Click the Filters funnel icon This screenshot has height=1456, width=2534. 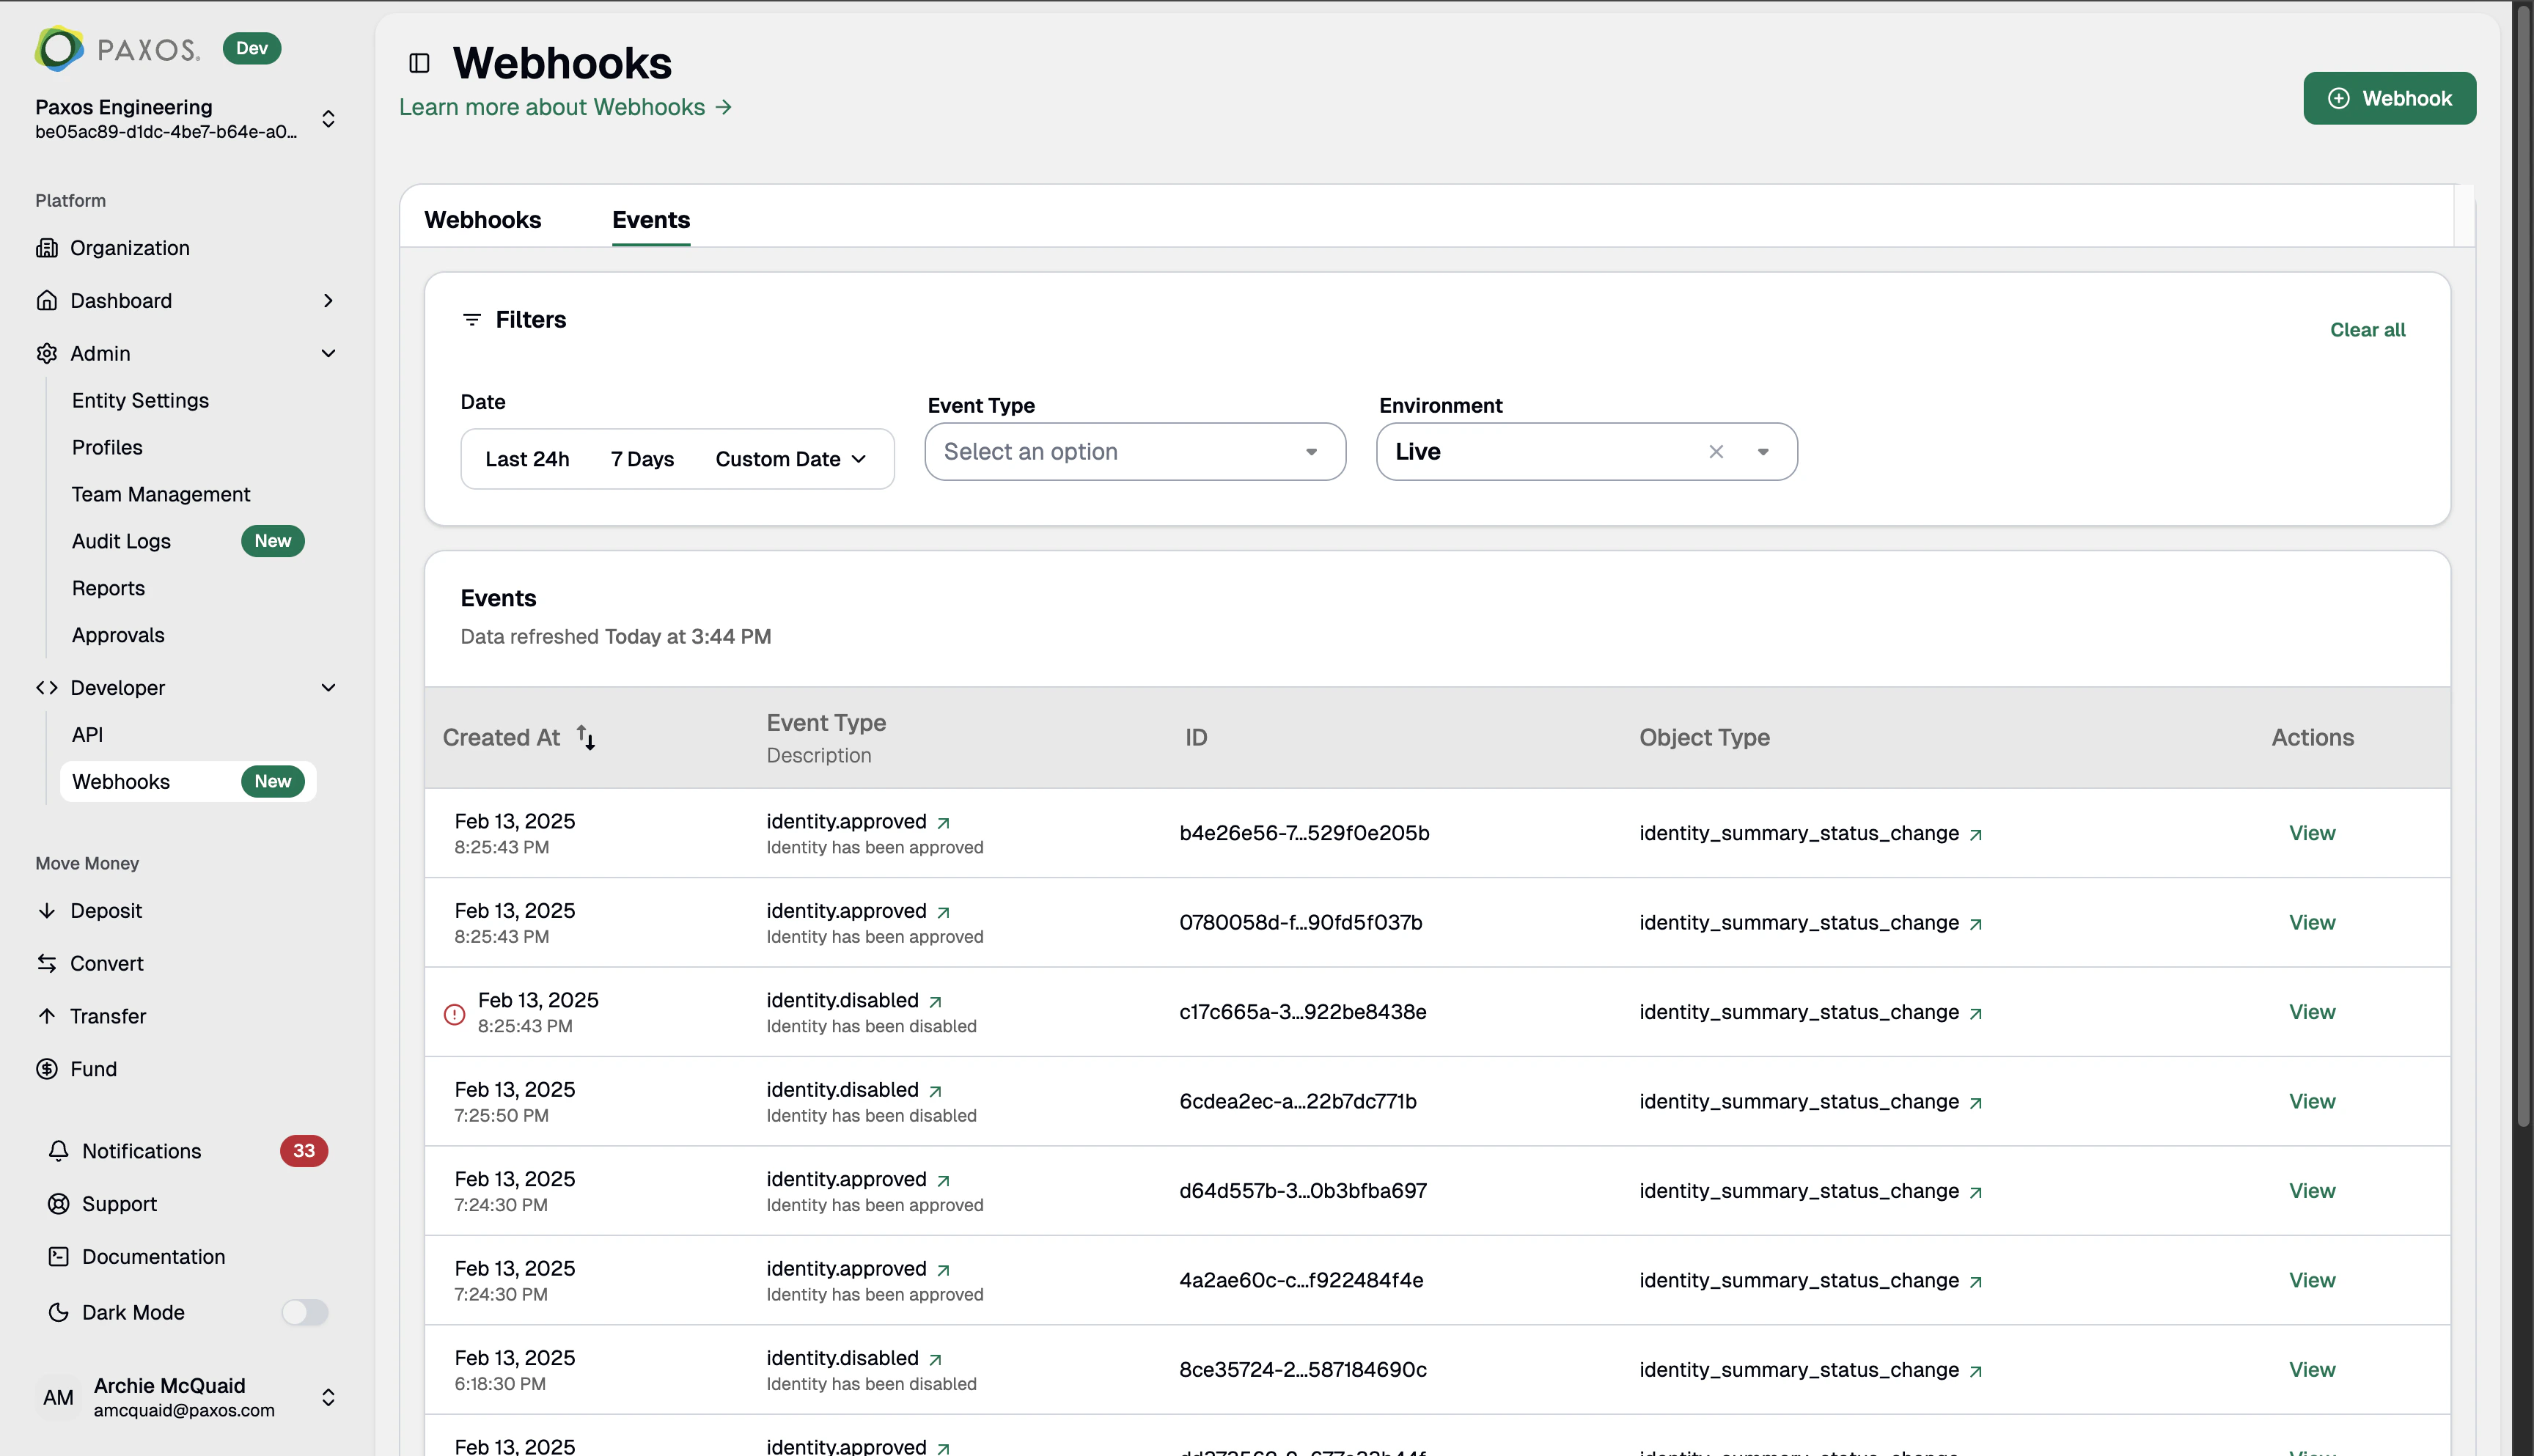(x=474, y=320)
